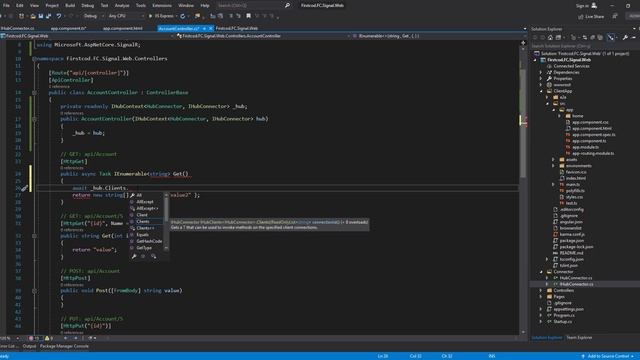Click the browser refresh icon in toolbar
640x360 pixels.
[183, 16]
